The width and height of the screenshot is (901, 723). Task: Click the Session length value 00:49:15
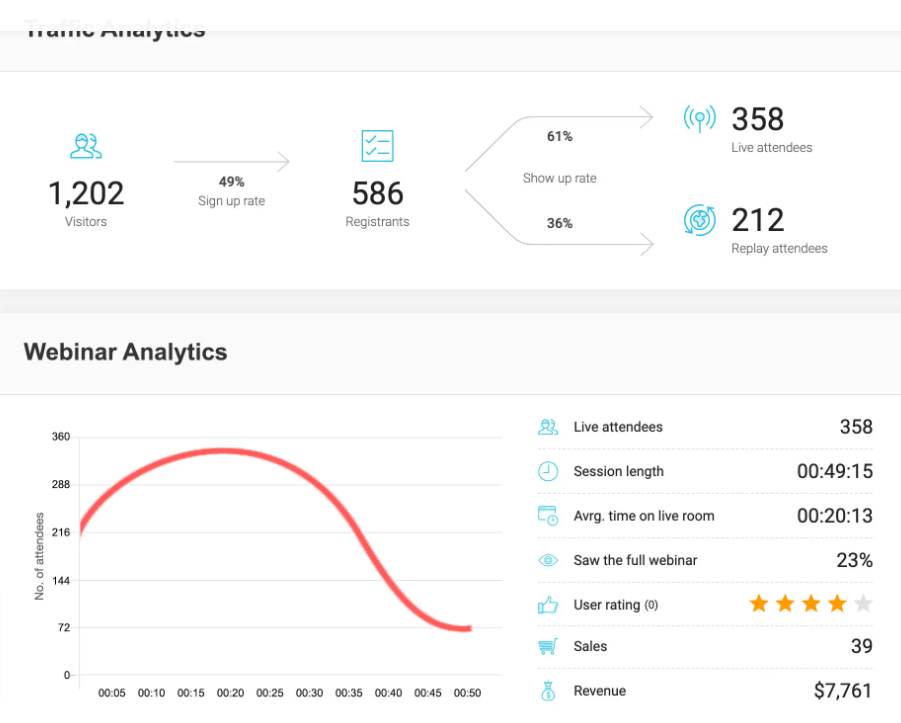point(834,471)
